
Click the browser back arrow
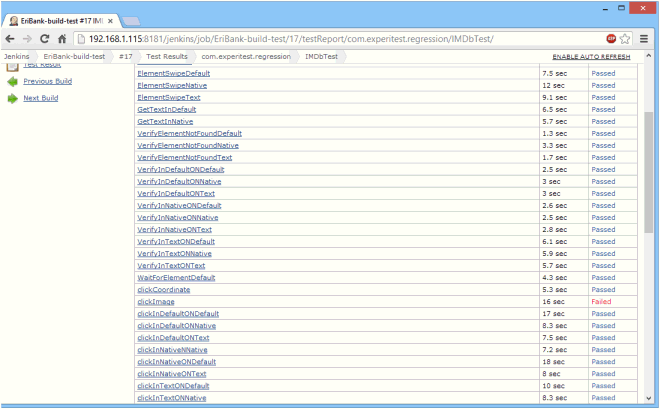coord(11,38)
